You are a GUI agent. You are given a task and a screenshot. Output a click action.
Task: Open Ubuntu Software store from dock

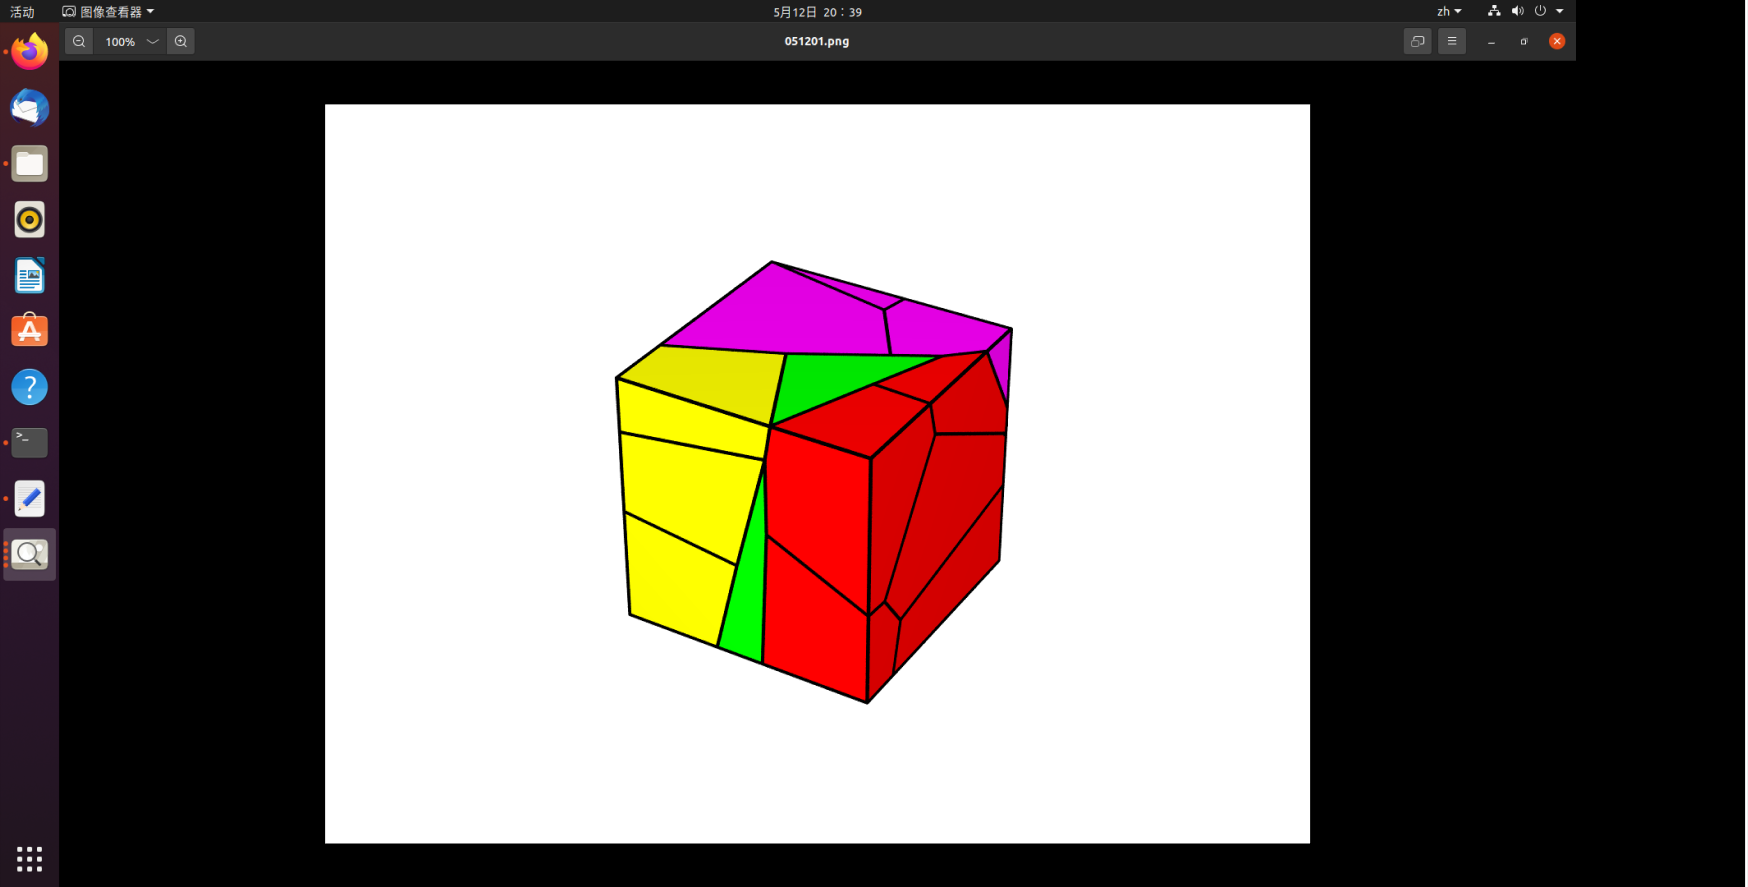pos(30,331)
